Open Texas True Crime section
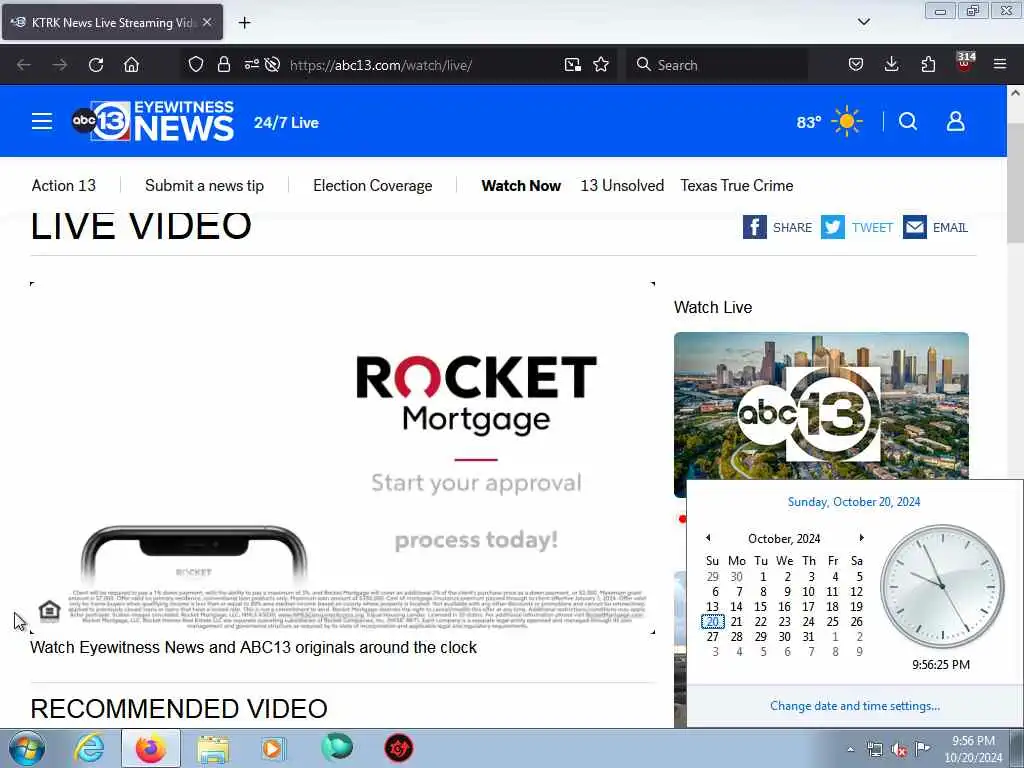The height and width of the screenshot is (768, 1024). pyautogui.click(x=737, y=185)
